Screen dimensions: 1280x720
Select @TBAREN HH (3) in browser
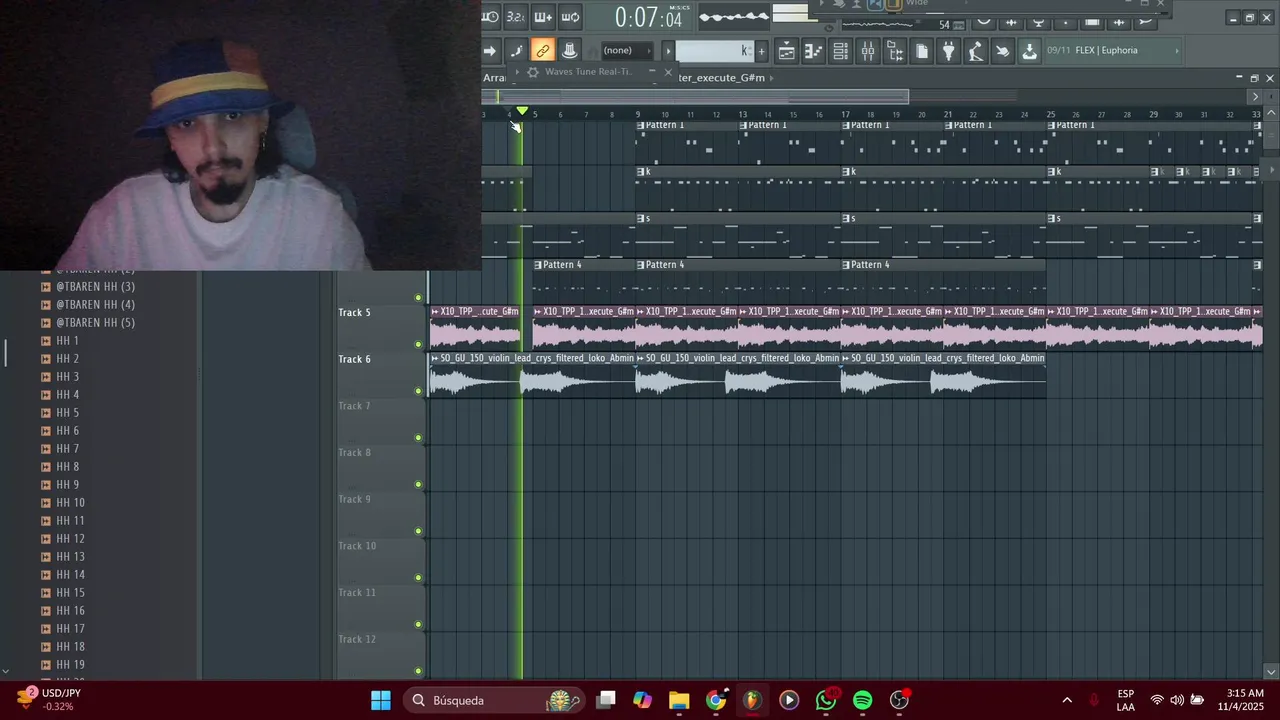point(95,287)
